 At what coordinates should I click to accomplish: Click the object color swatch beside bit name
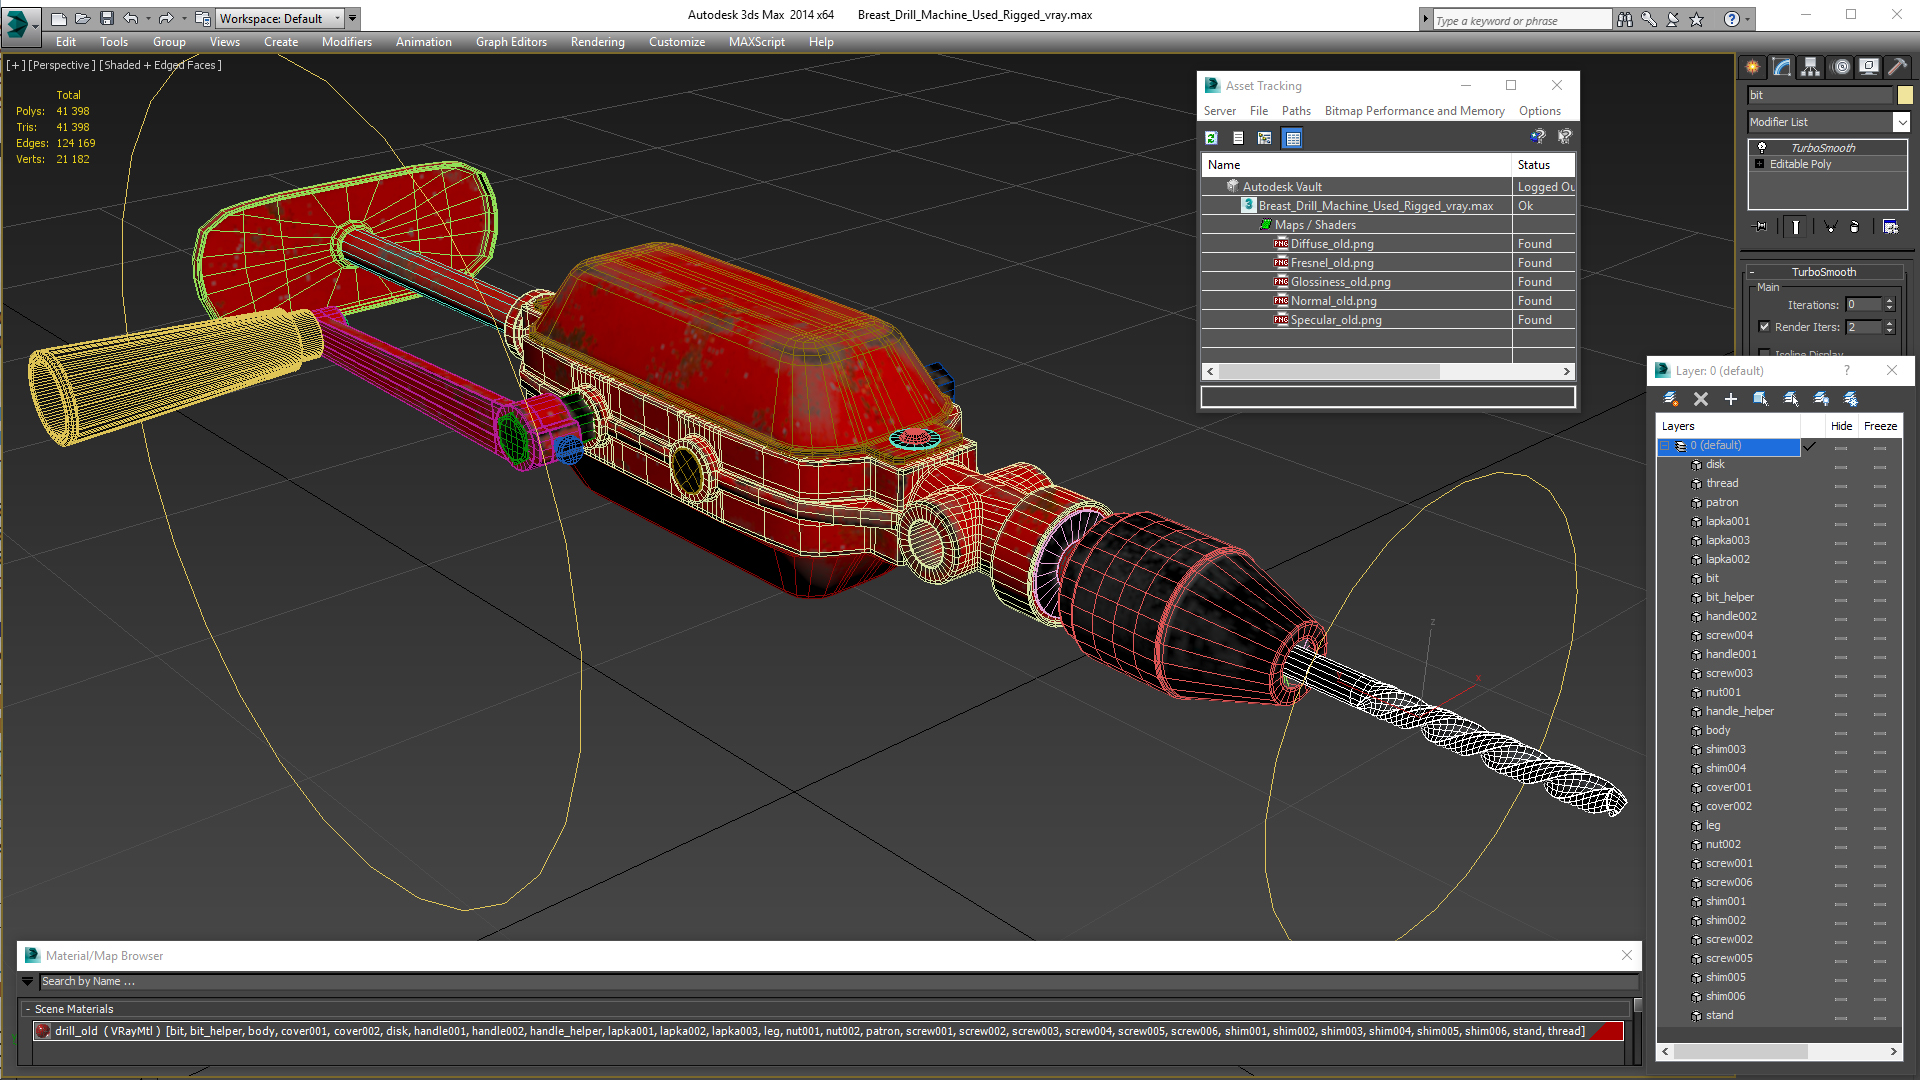(1904, 95)
